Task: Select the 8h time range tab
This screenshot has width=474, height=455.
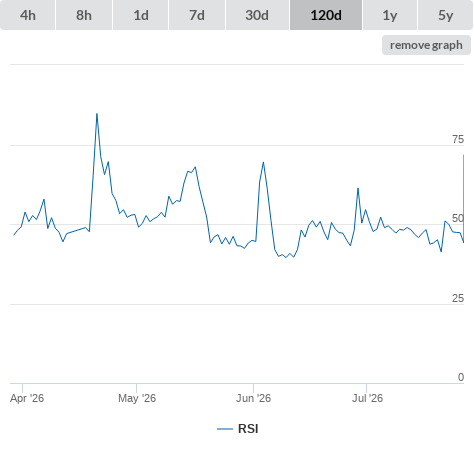Action: point(84,15)
